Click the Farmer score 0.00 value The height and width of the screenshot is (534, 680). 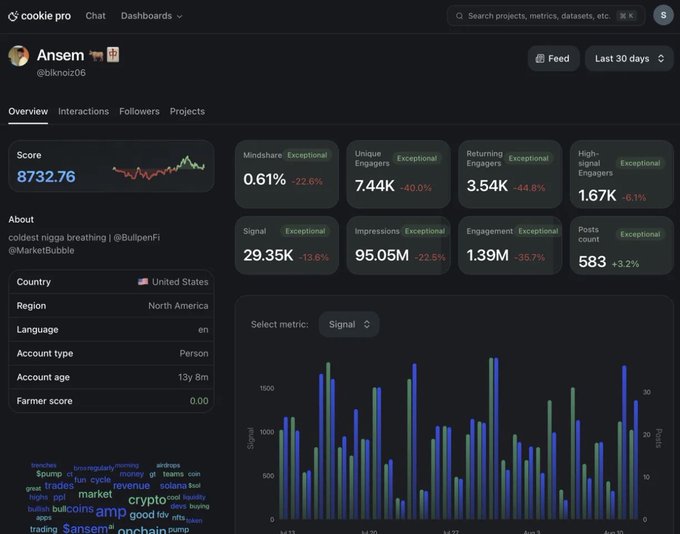click(199, 401)
